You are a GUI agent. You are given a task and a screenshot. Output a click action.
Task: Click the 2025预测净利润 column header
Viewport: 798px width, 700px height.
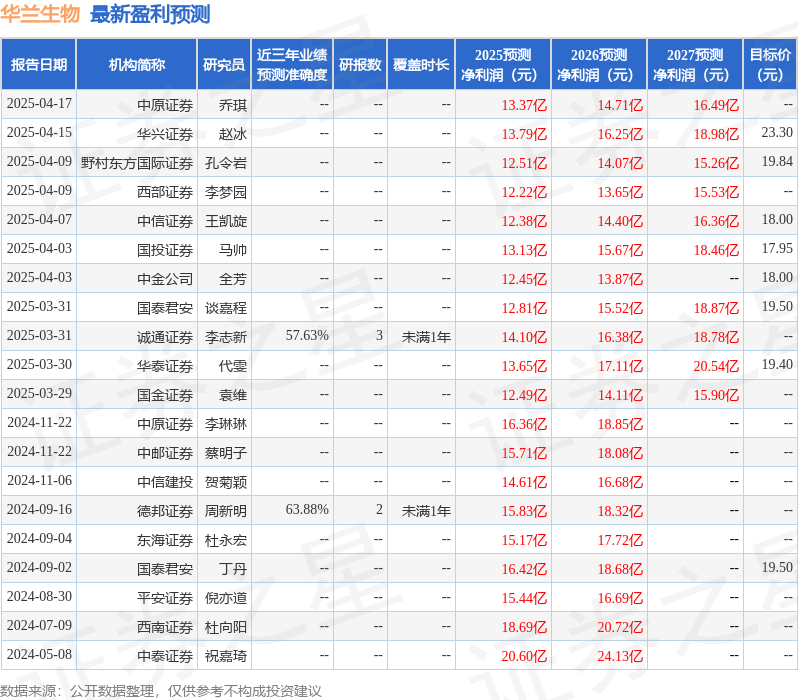tap(503, 64)
